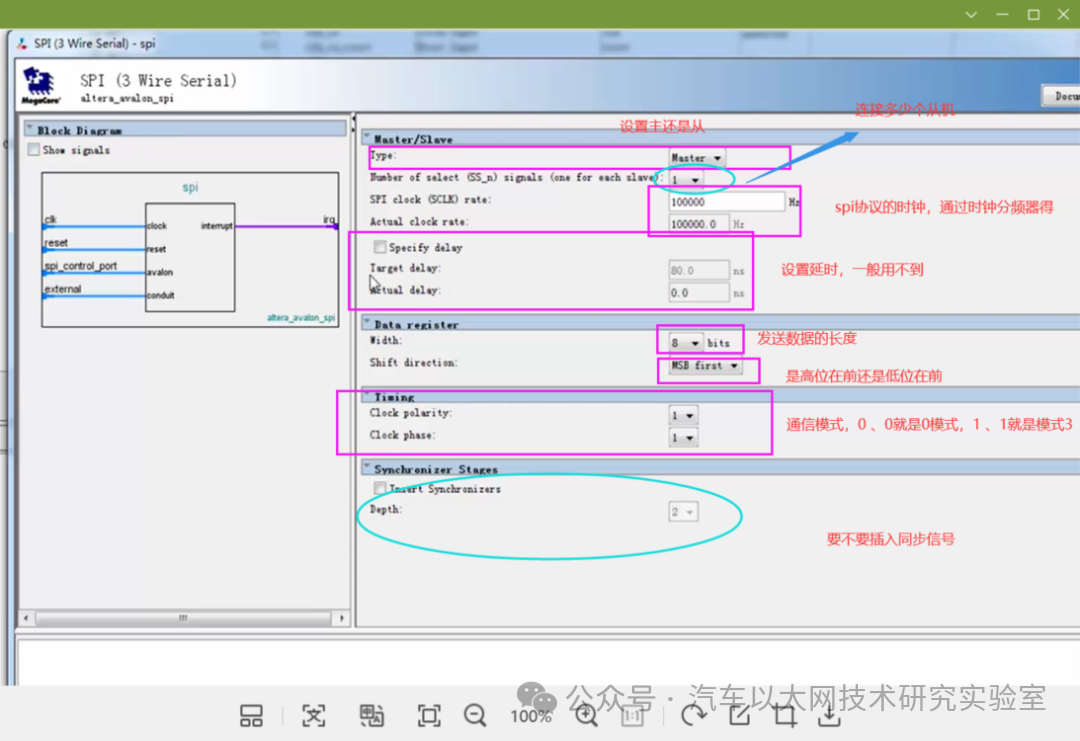Click the spi block diagram title
This screenshot has height=741, width=1080.
click(x=190, y=187)
